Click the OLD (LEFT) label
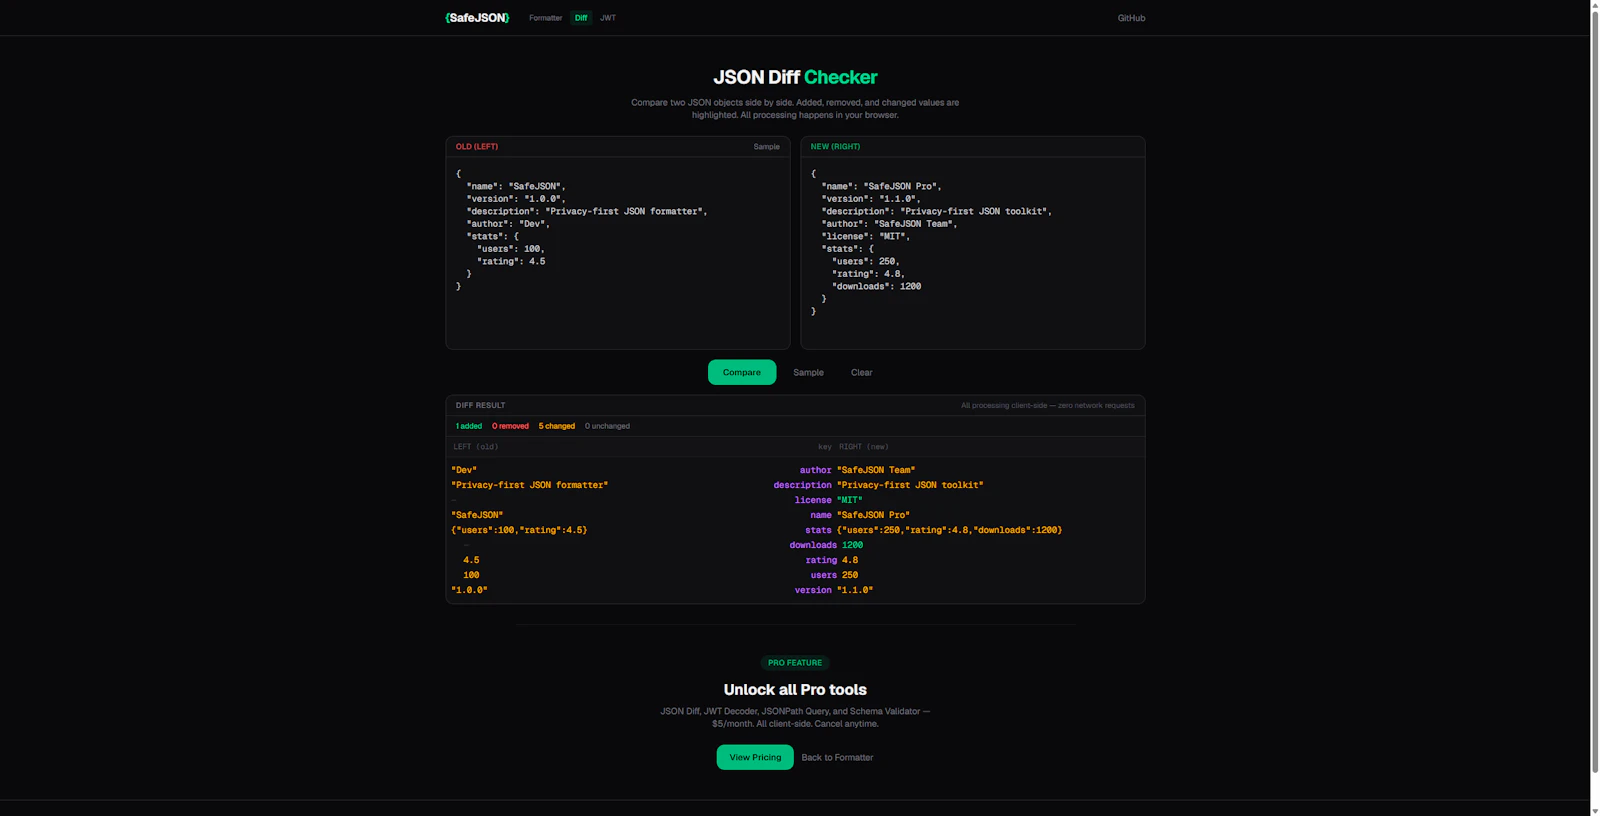Image resolution: width=1600 pixels, height=816 pixels. 477,147
